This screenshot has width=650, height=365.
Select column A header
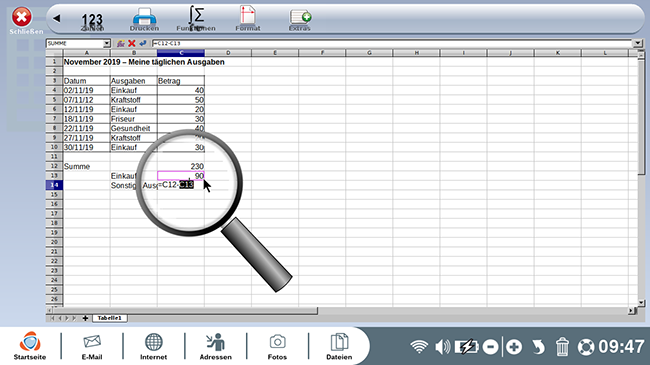[x=86, y=53]
